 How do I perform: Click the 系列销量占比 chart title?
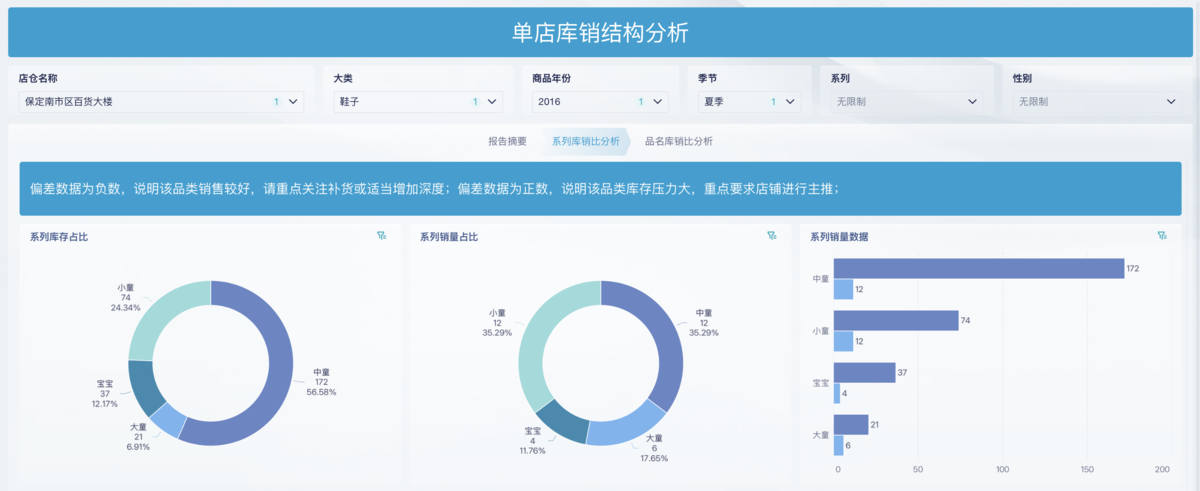point(449,237)
